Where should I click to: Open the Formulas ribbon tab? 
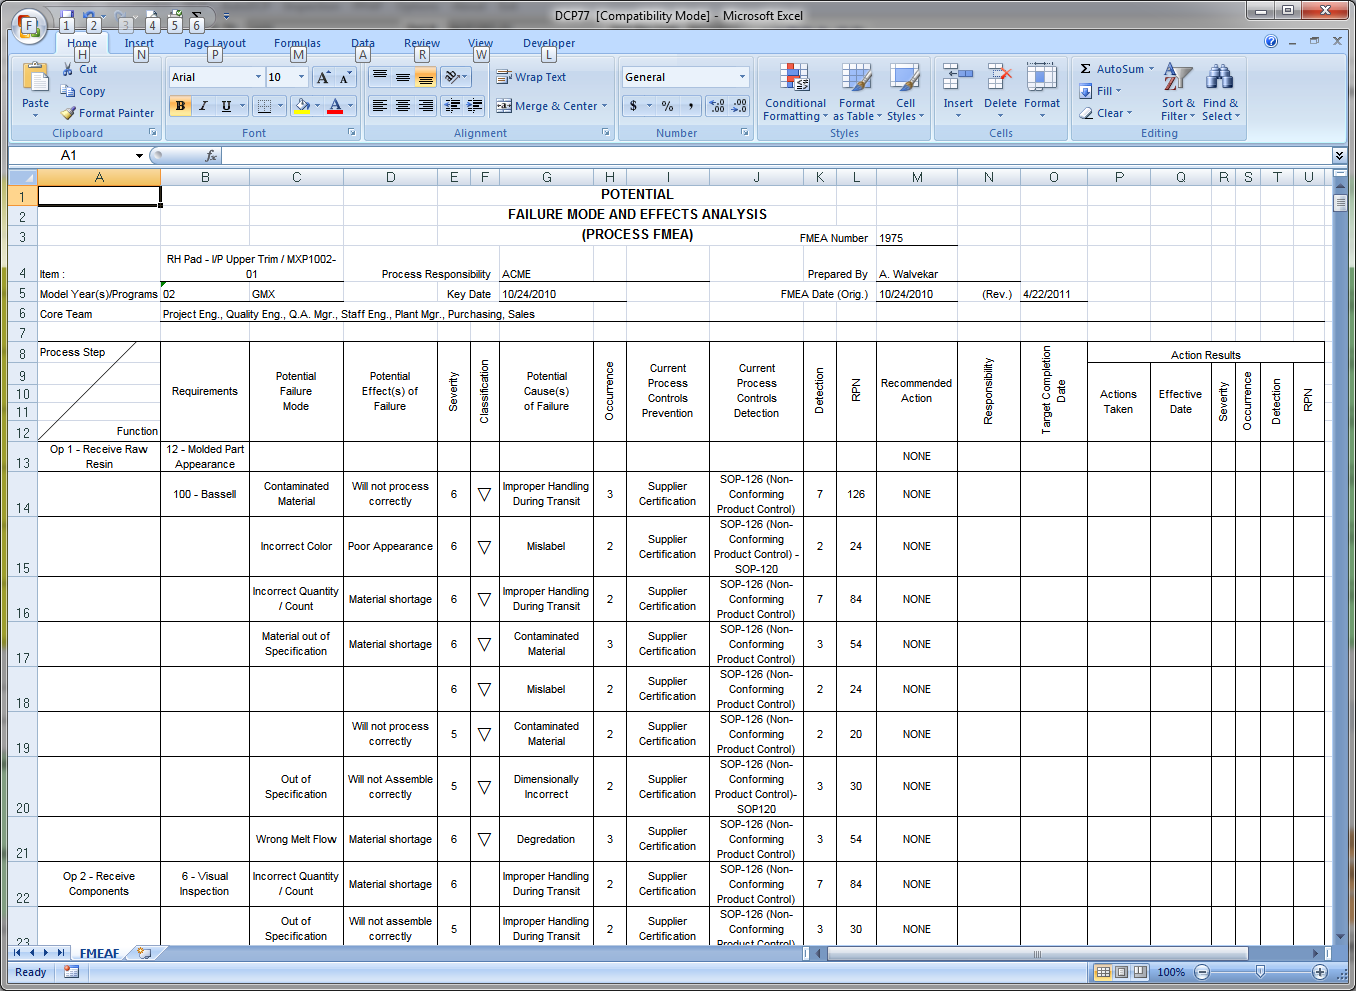point(297,43)
